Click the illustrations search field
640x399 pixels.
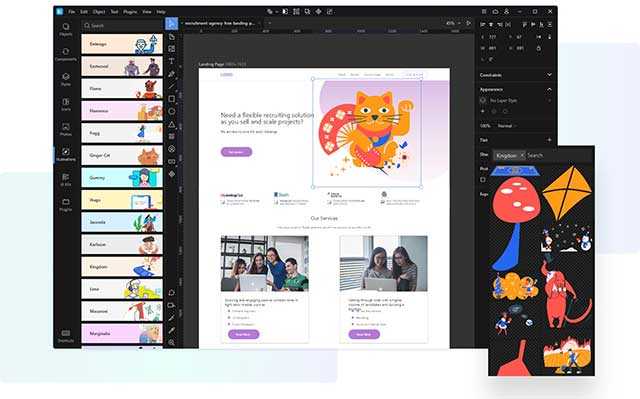coord(122,25)
